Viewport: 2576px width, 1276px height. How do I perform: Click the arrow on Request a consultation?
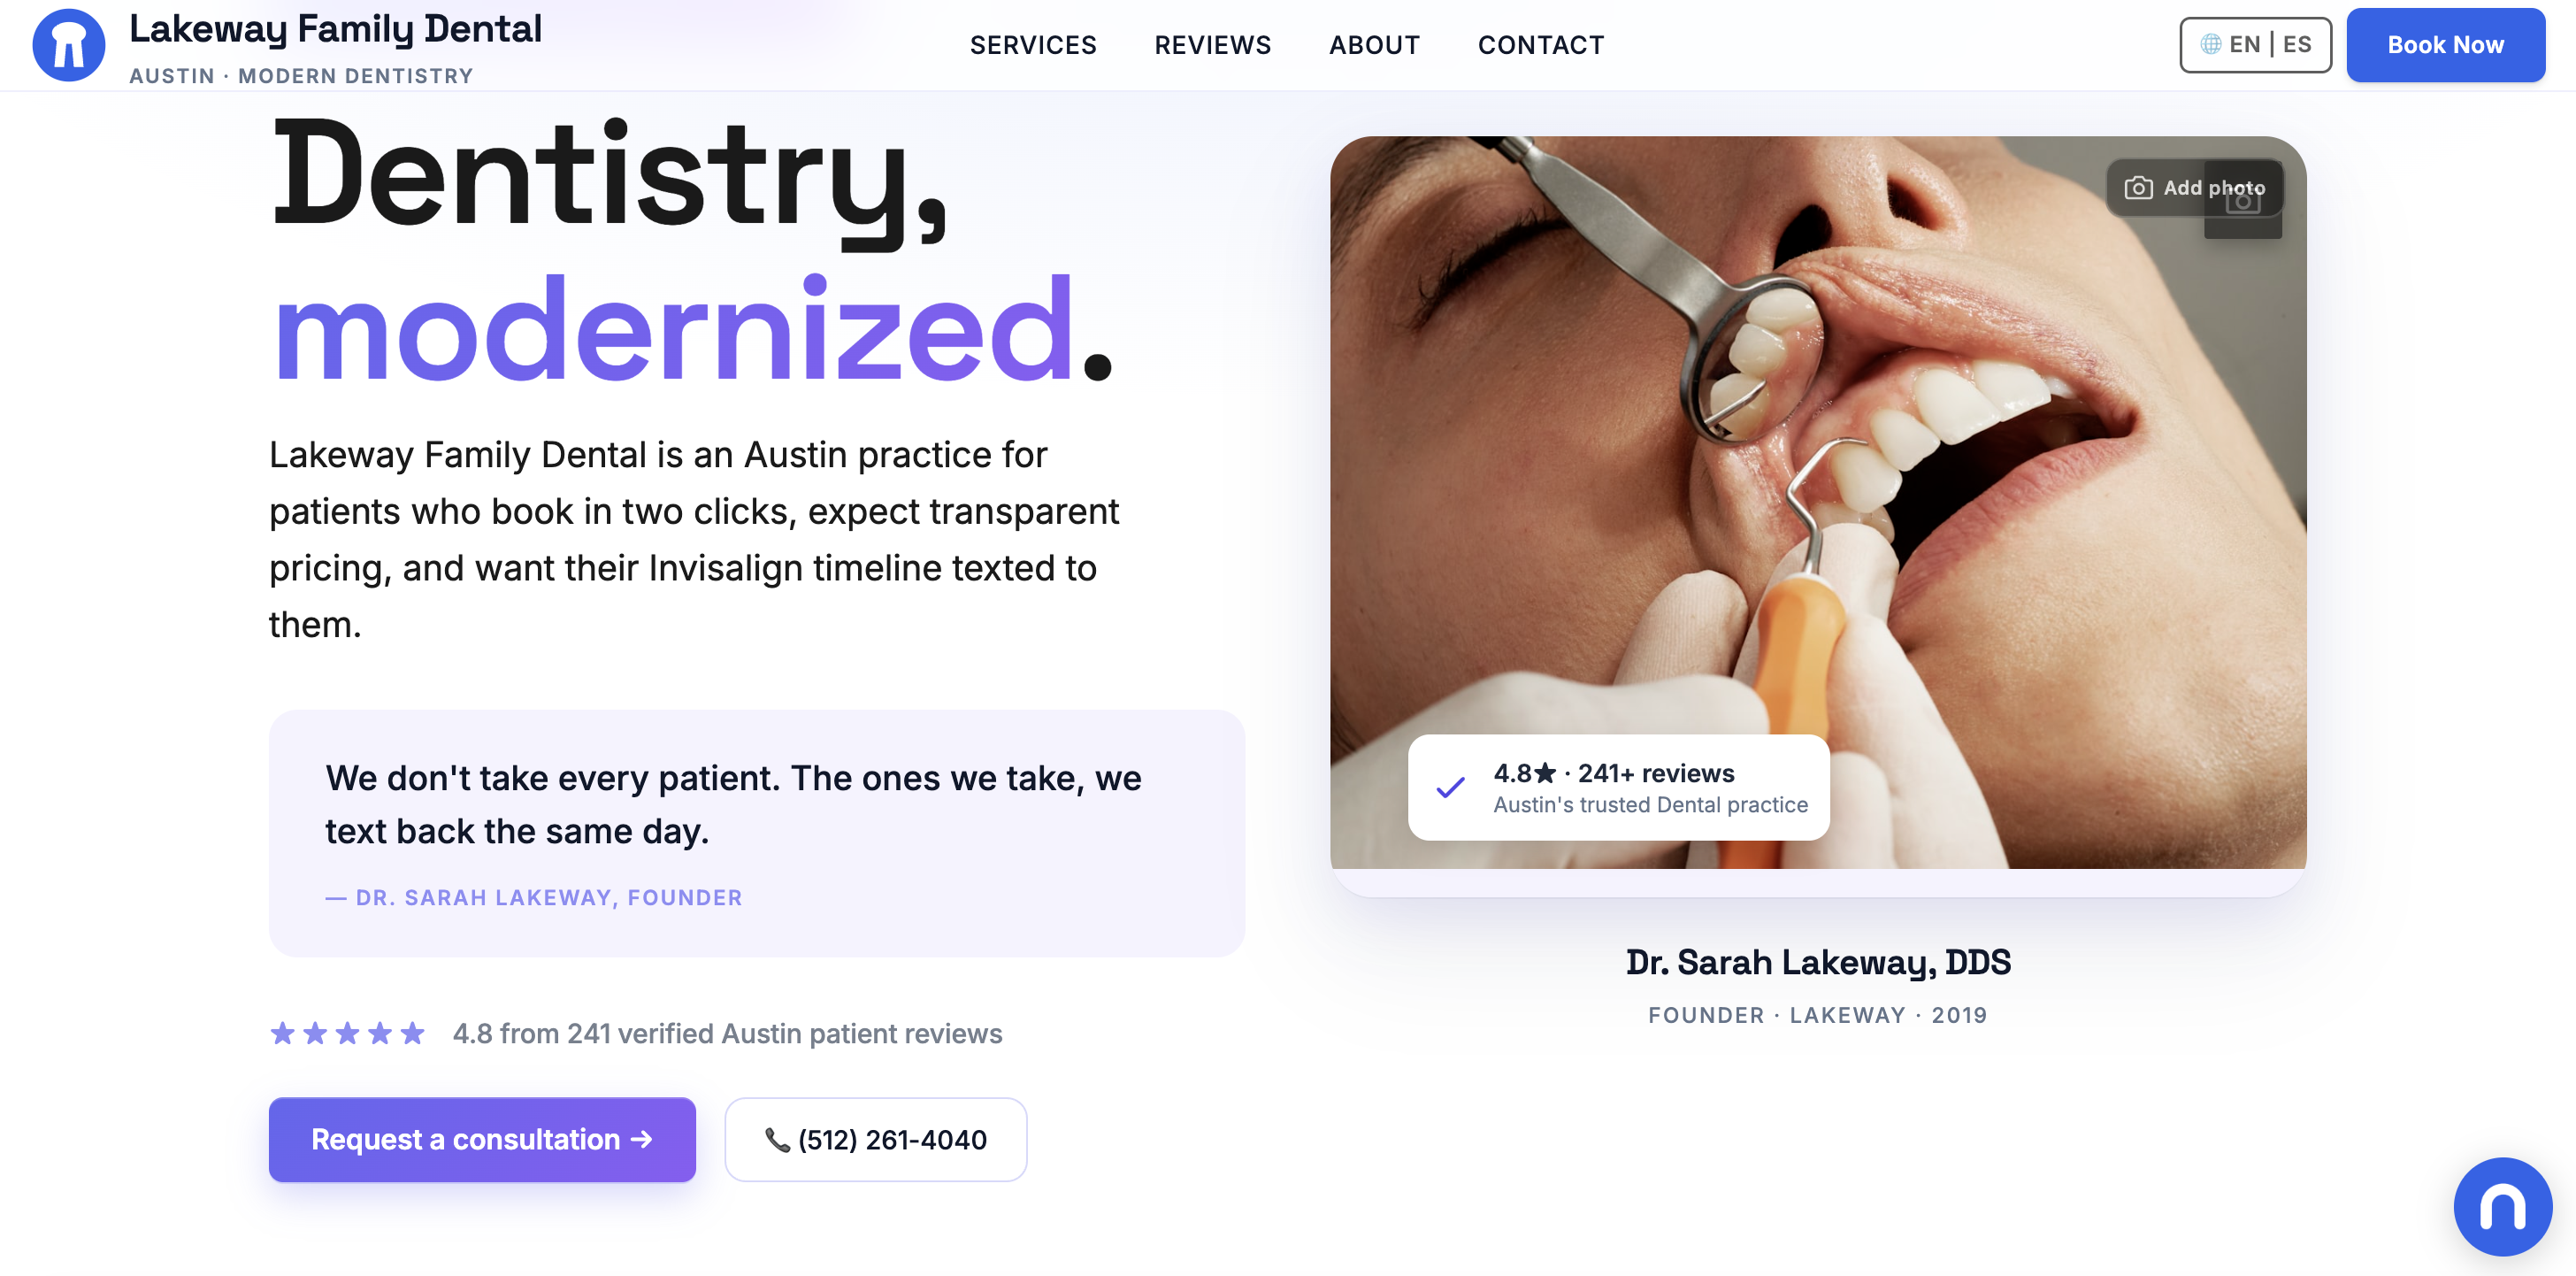point(642,1139)
